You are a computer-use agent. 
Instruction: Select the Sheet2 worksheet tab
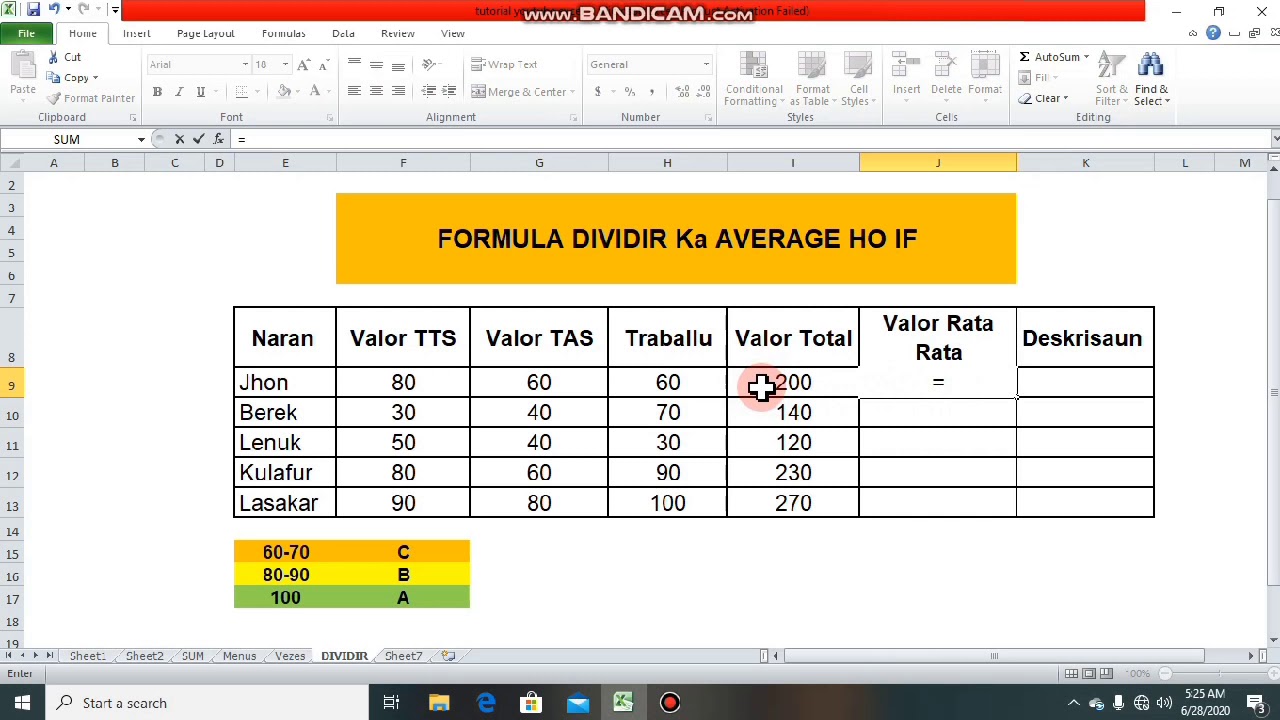(144, 656)
